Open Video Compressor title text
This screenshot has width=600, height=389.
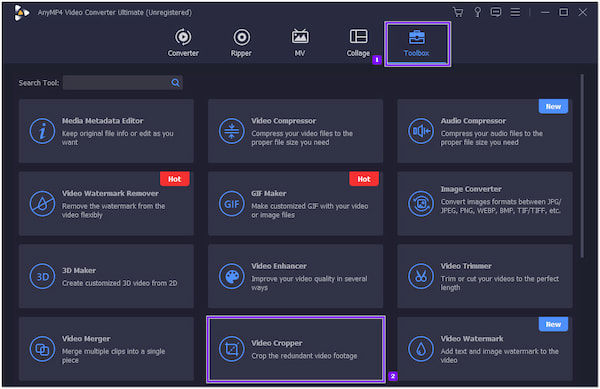point(284,121)
